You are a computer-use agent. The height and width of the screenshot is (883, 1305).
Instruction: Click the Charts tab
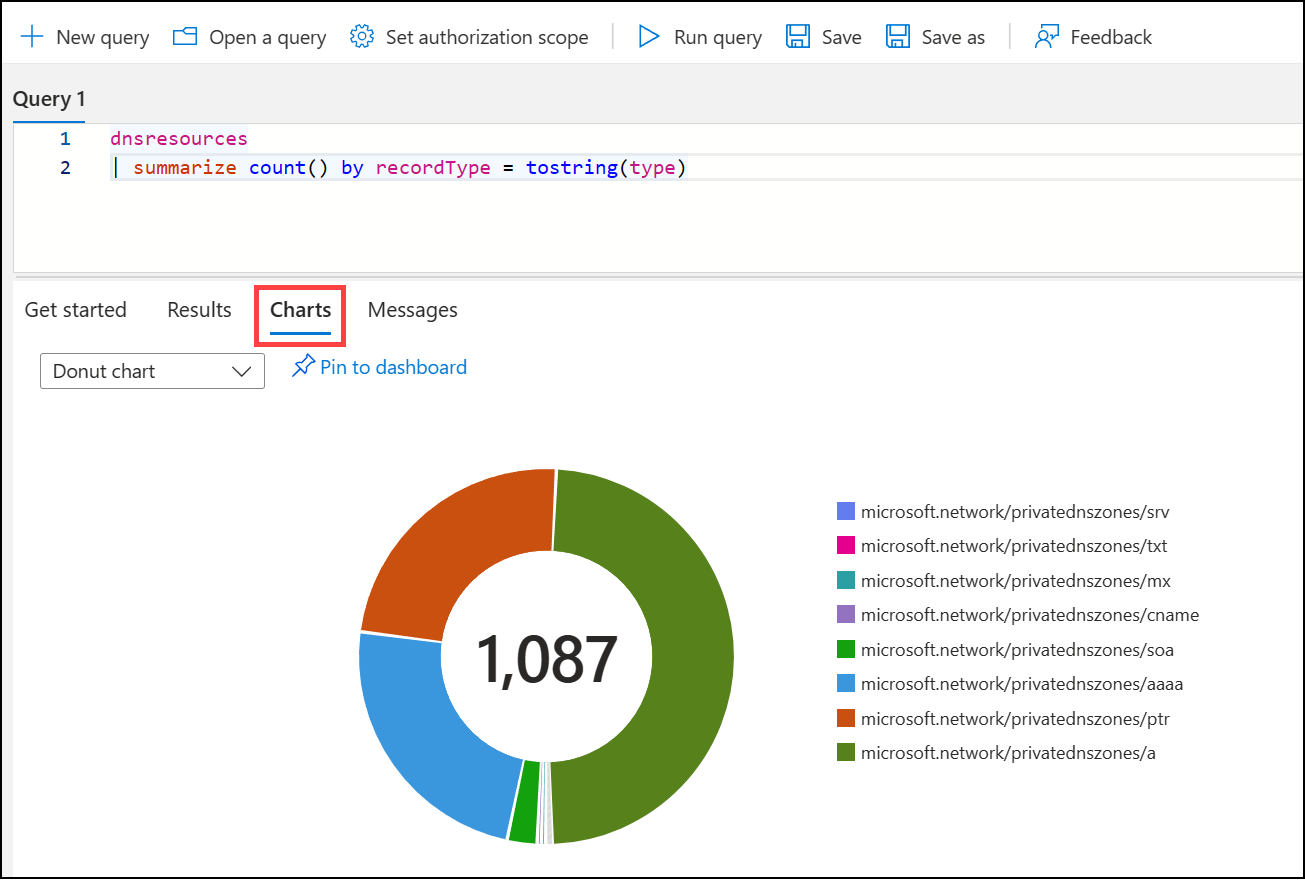[299, 310]
